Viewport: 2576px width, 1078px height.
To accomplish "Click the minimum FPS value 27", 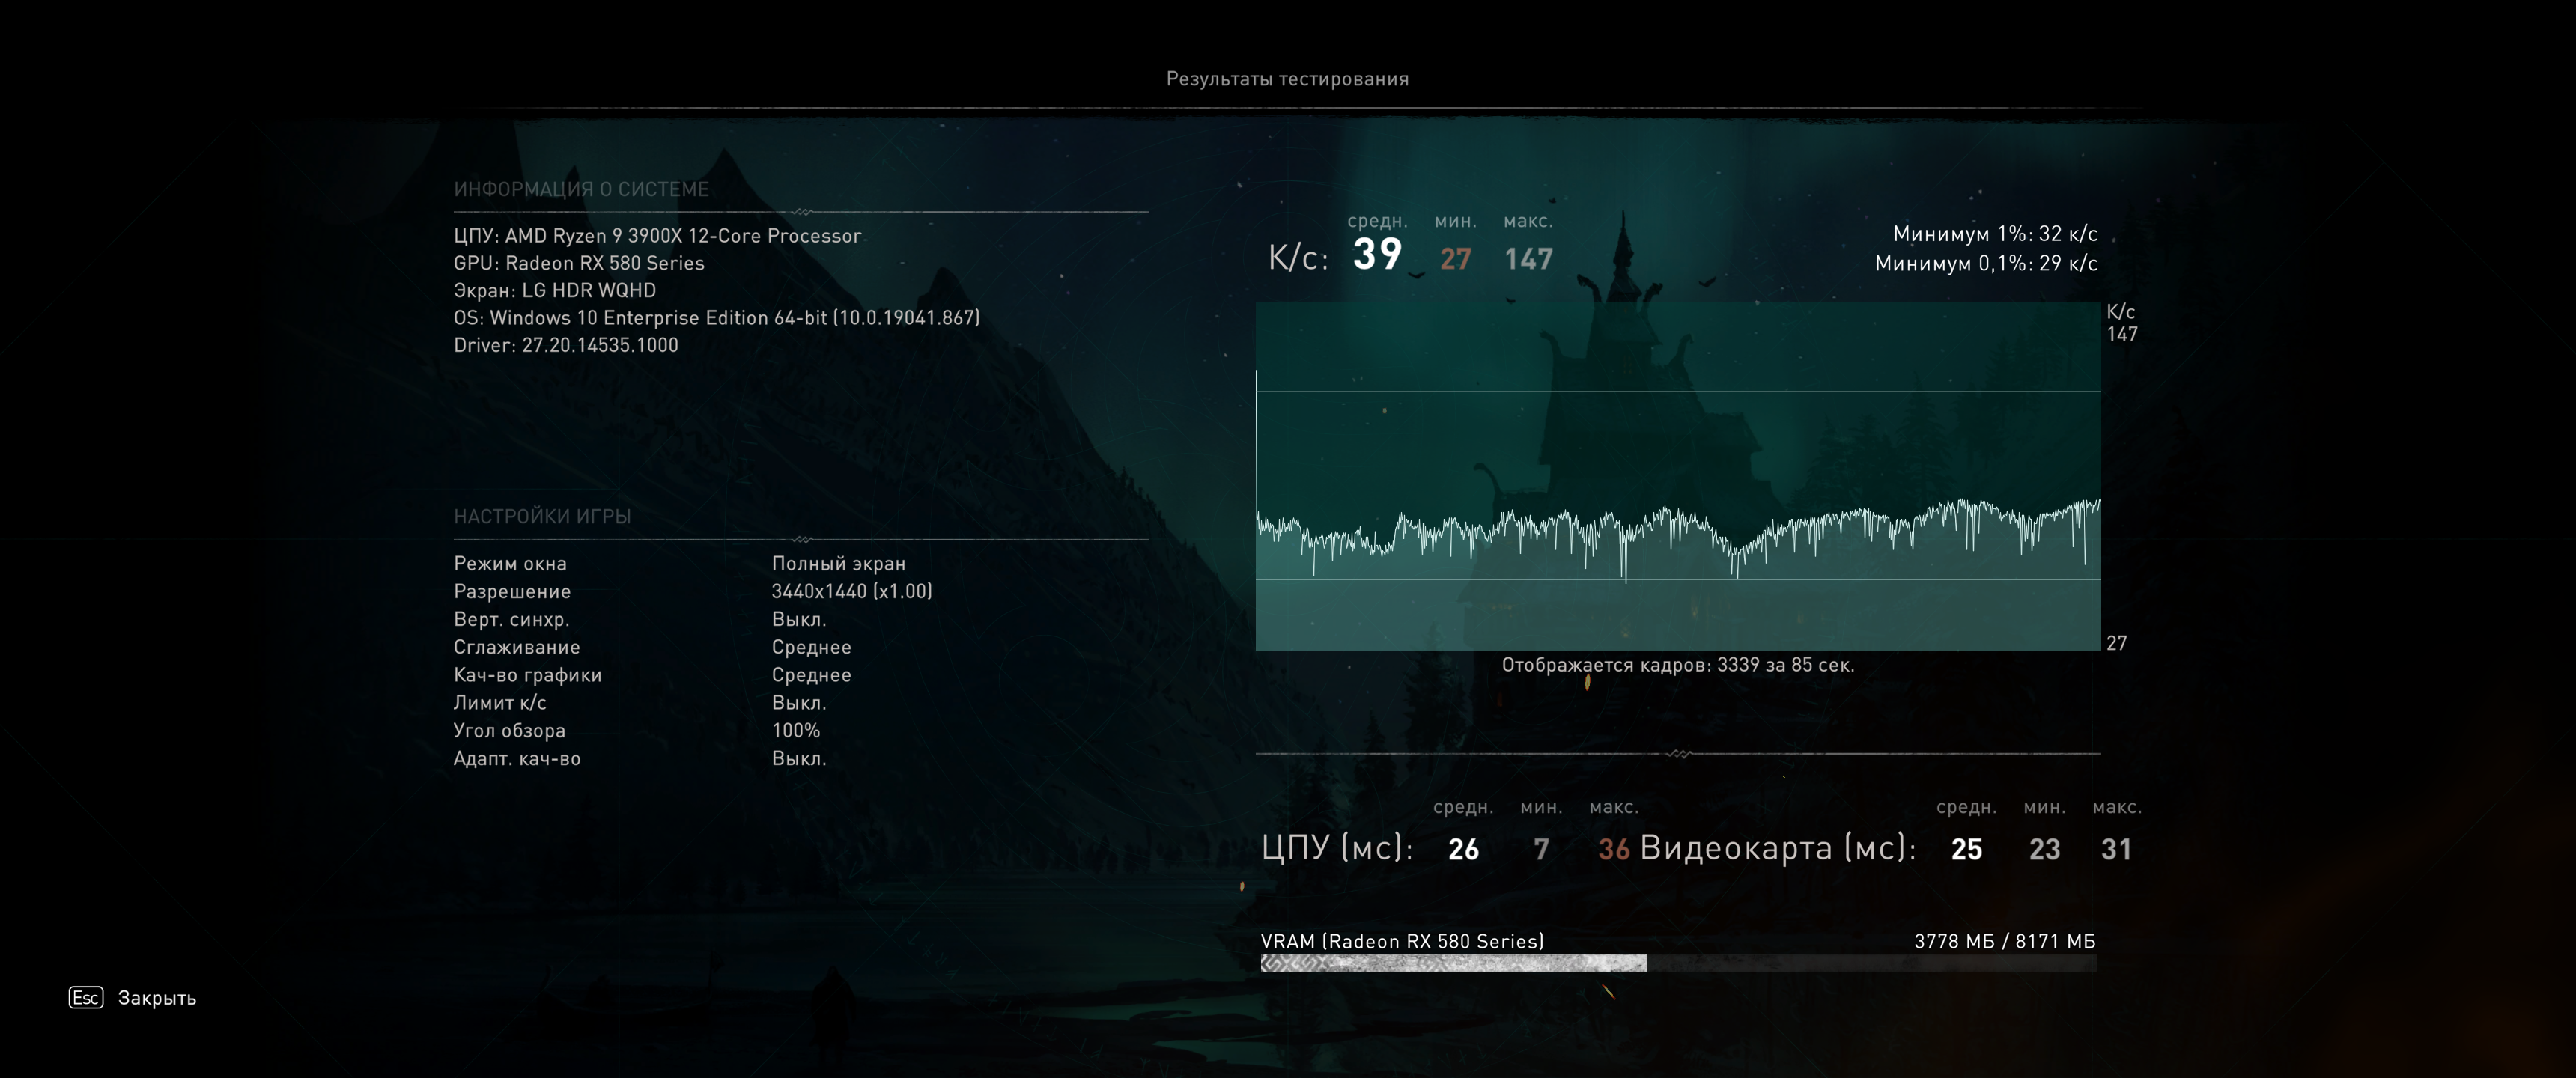I will click(1455, 259).
